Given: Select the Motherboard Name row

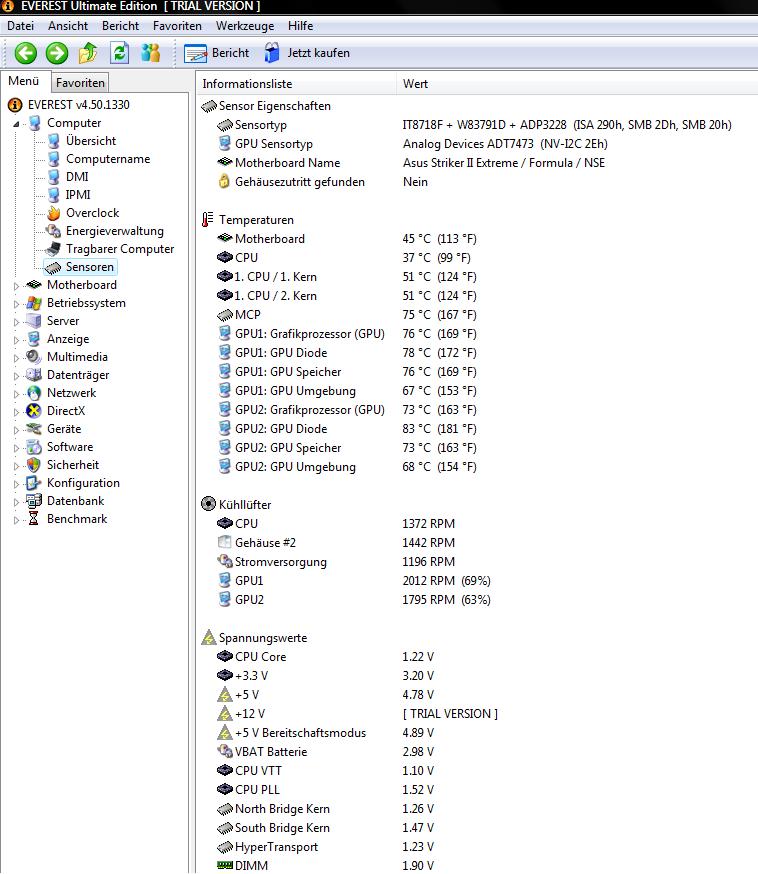Looking at the screenshot, I should (411, 163).
